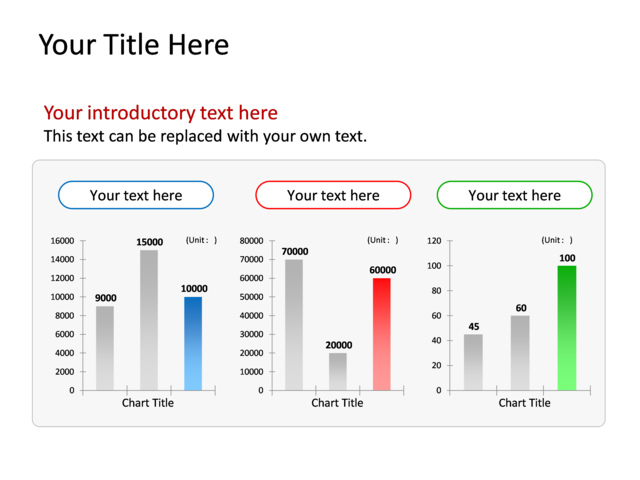Click the blue-outlined "Your text here" pill
Image resolution: width=640 pixels, height=480 pixels.
coord(136,195)
